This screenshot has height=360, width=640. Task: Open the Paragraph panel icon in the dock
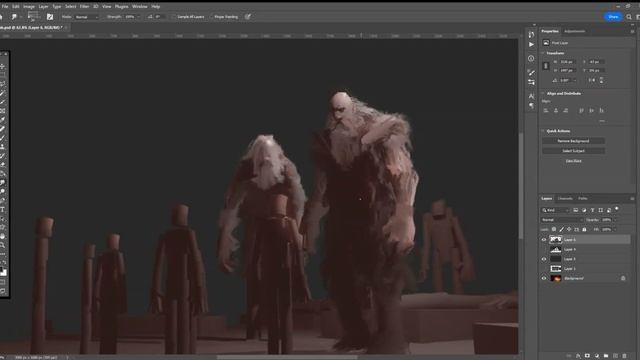531,106
